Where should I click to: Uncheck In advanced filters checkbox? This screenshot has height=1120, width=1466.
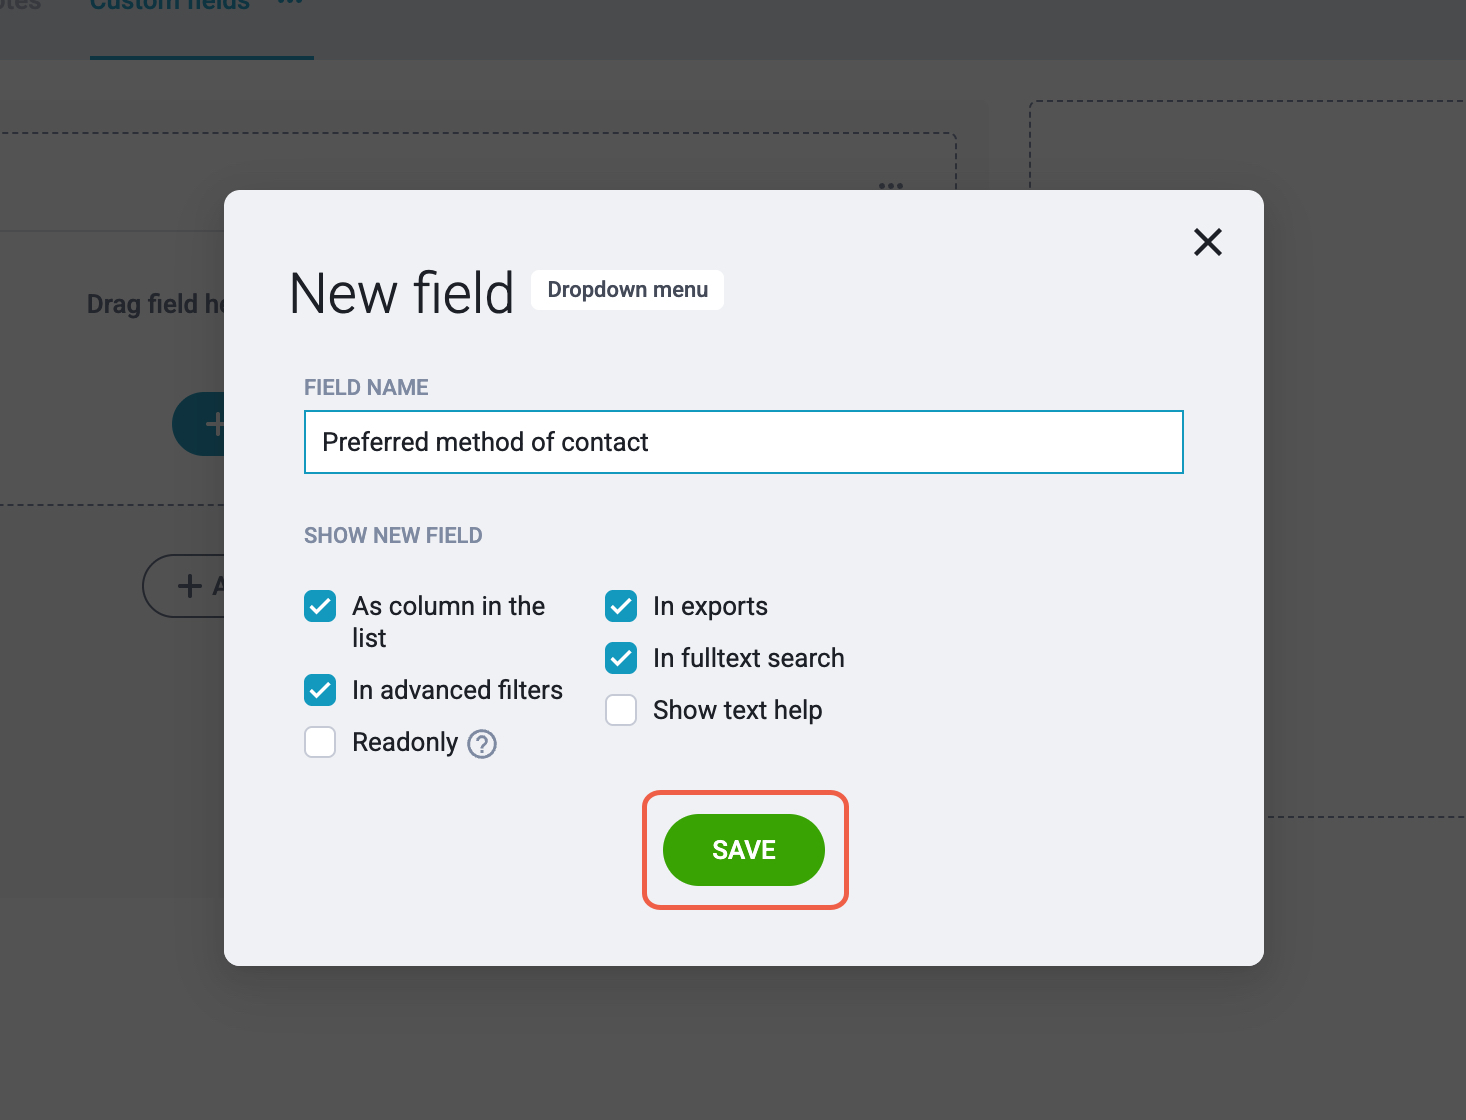point(320,690)
